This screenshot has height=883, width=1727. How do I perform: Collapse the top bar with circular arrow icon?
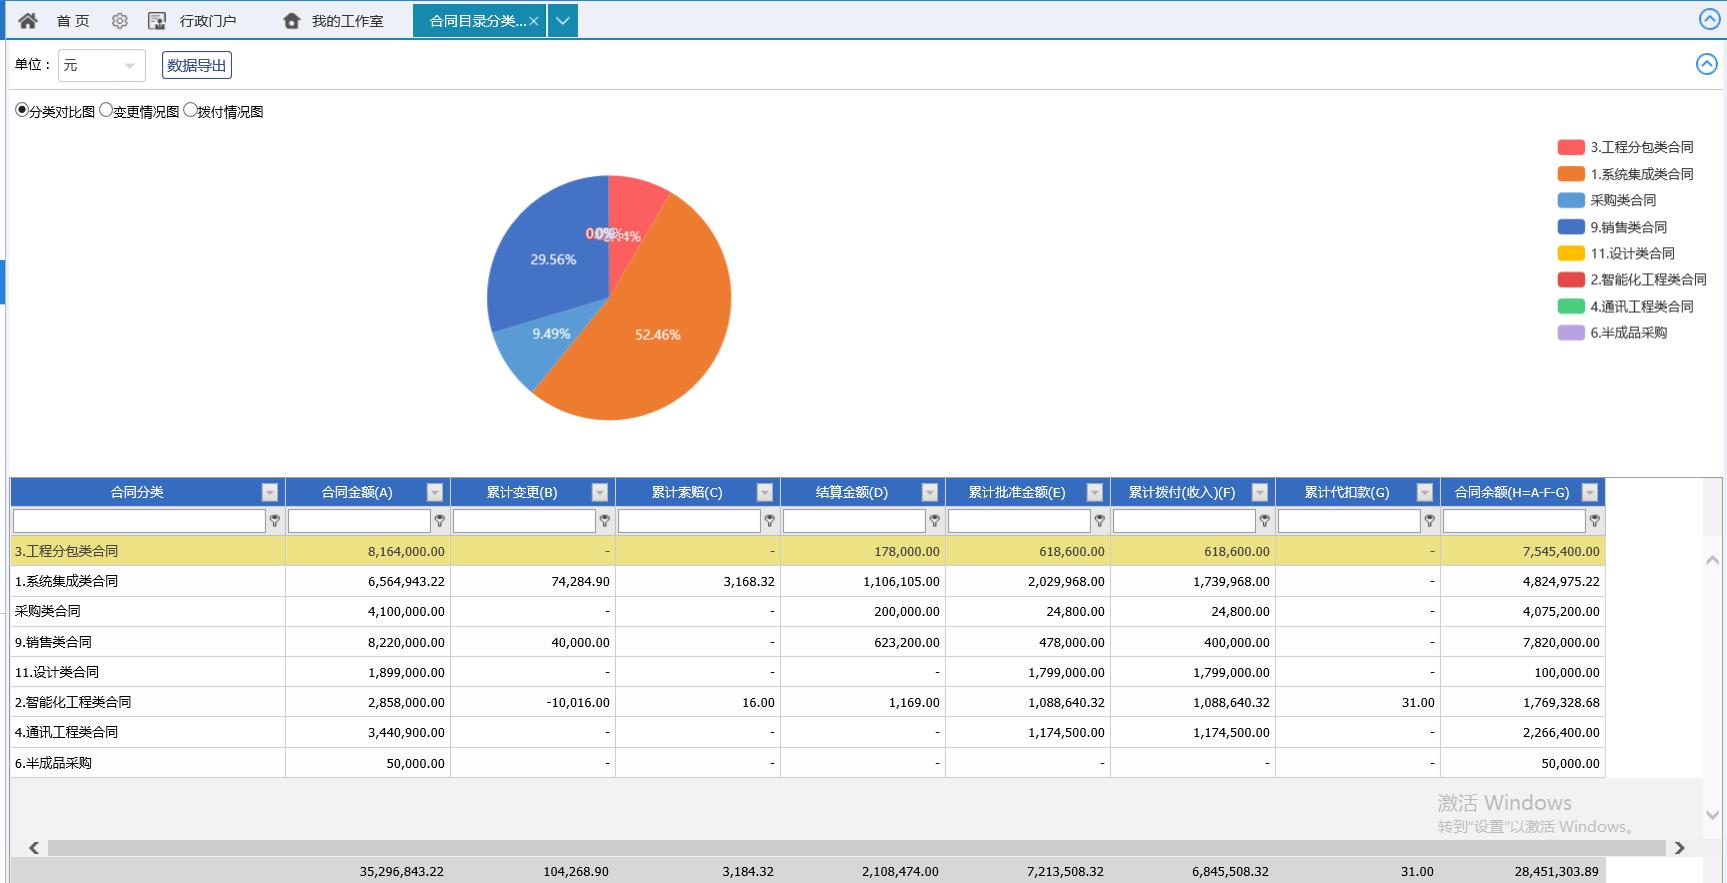pyautogui.click(x=1709, y=20)
